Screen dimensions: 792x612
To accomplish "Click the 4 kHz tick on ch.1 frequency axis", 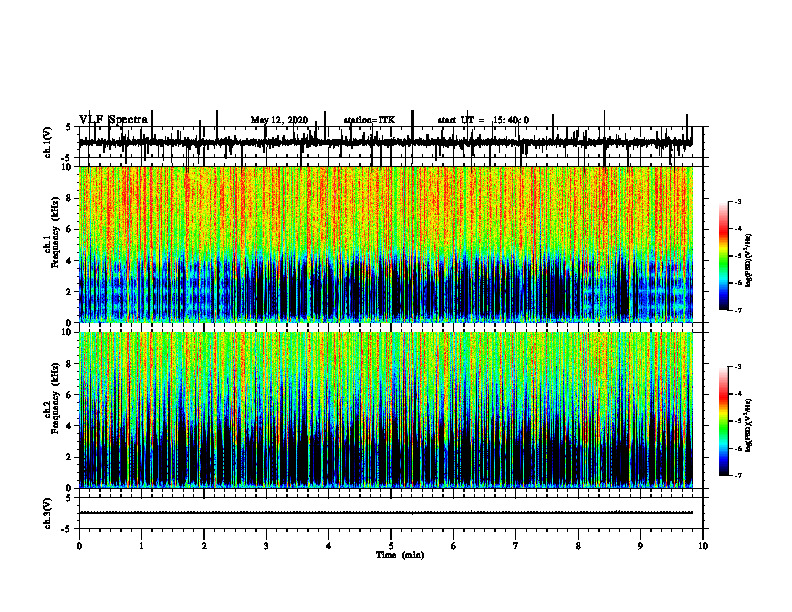I will [70, 261].
